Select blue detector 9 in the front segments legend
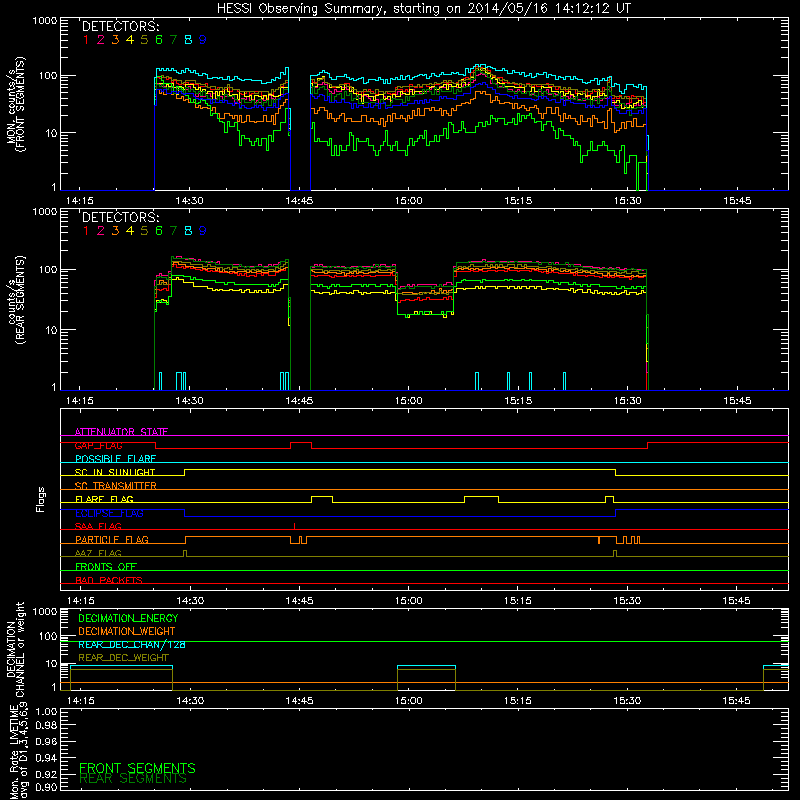The image size is (800, 800). (203, 40)
